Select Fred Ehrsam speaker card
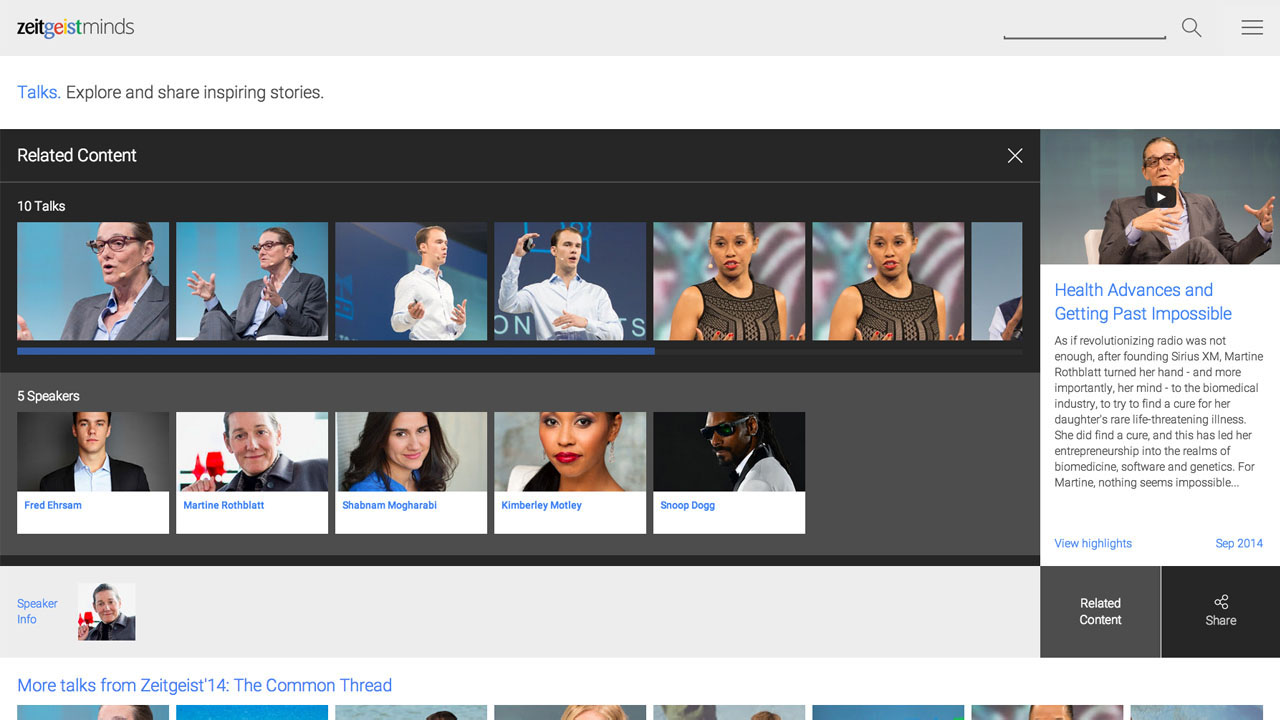The width and height of the screenshot is (1280, 720). pyautogui.click(x=93, y=472)
